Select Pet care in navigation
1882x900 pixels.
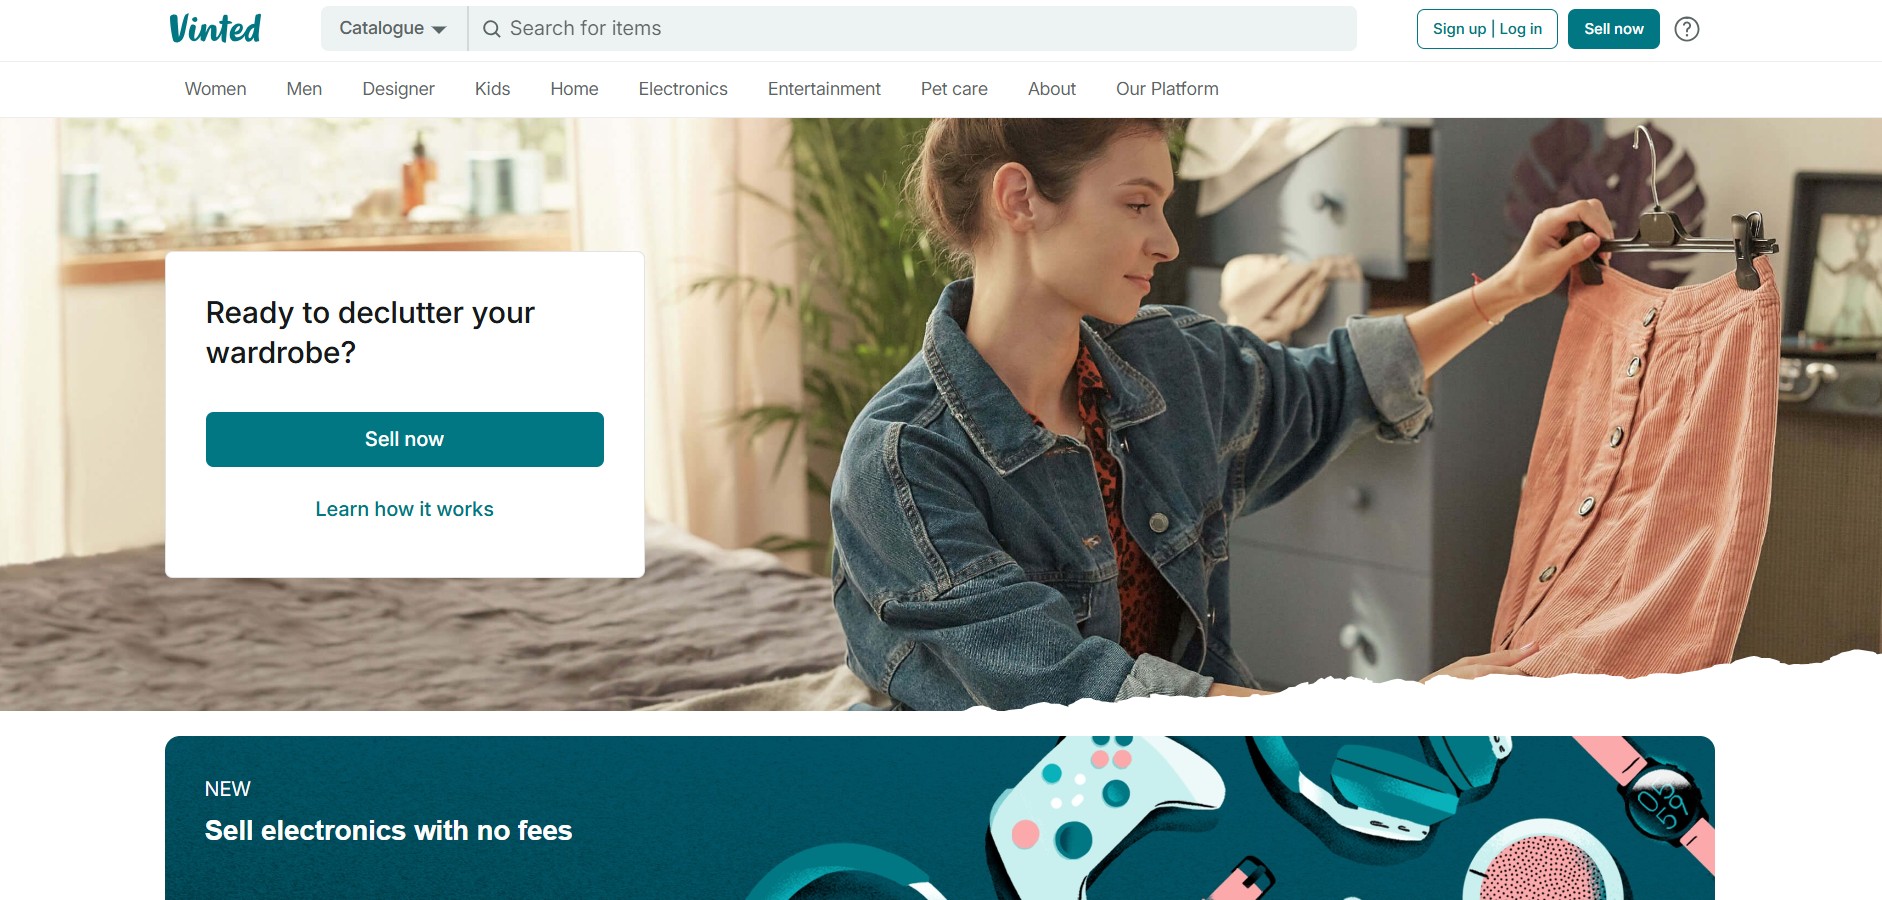coord(954,89)
